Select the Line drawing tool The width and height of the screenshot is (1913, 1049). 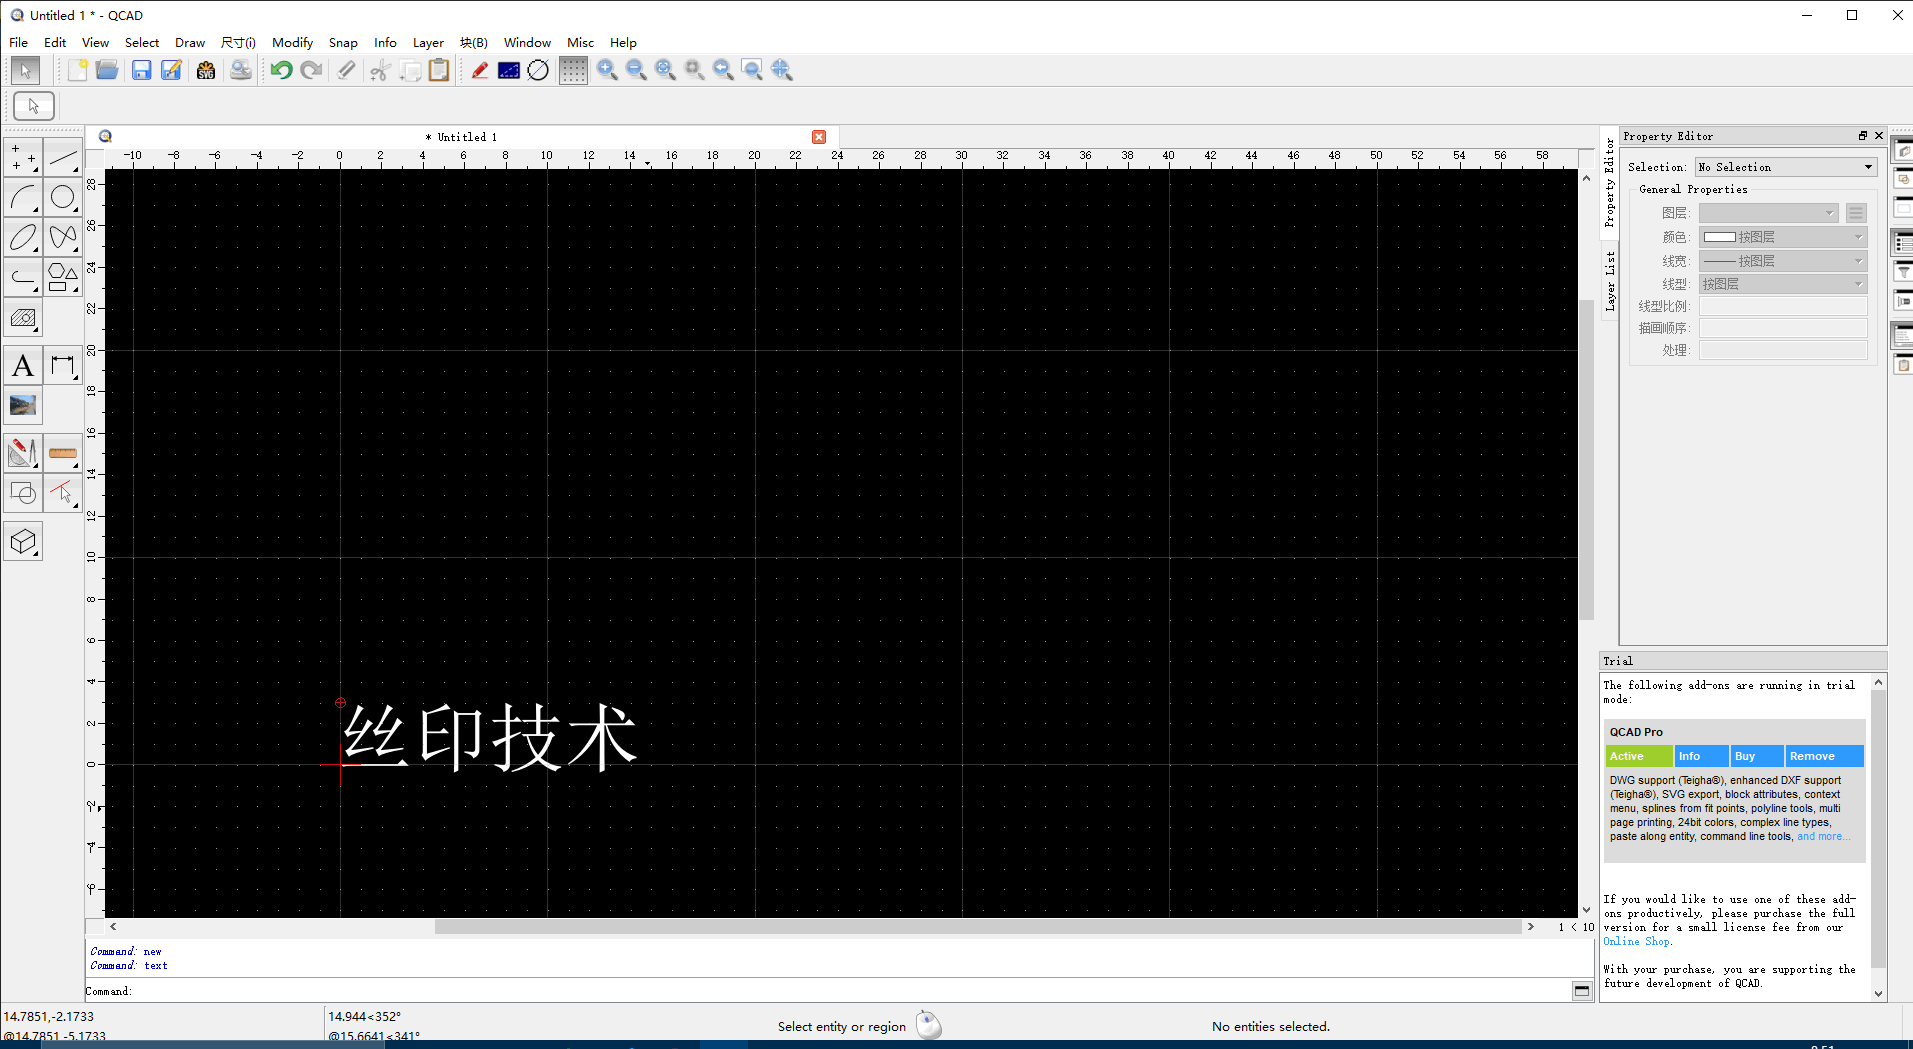(x=63, y=158)
